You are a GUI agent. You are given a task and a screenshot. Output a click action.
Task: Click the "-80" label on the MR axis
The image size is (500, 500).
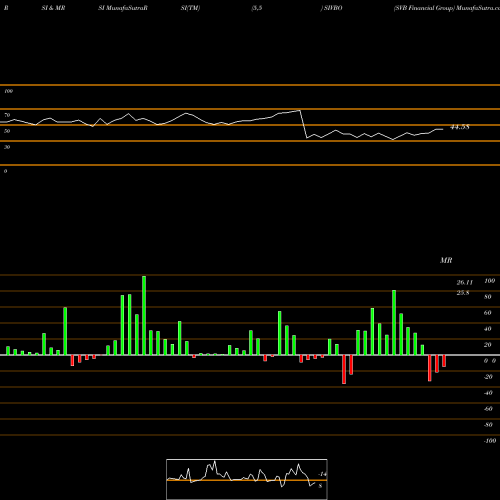tap(488, 425)
